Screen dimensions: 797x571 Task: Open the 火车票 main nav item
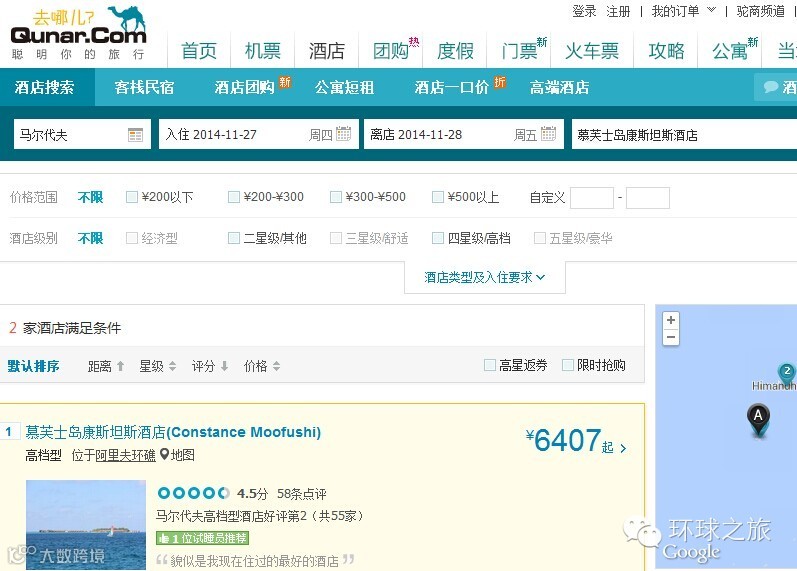(592, 51)
